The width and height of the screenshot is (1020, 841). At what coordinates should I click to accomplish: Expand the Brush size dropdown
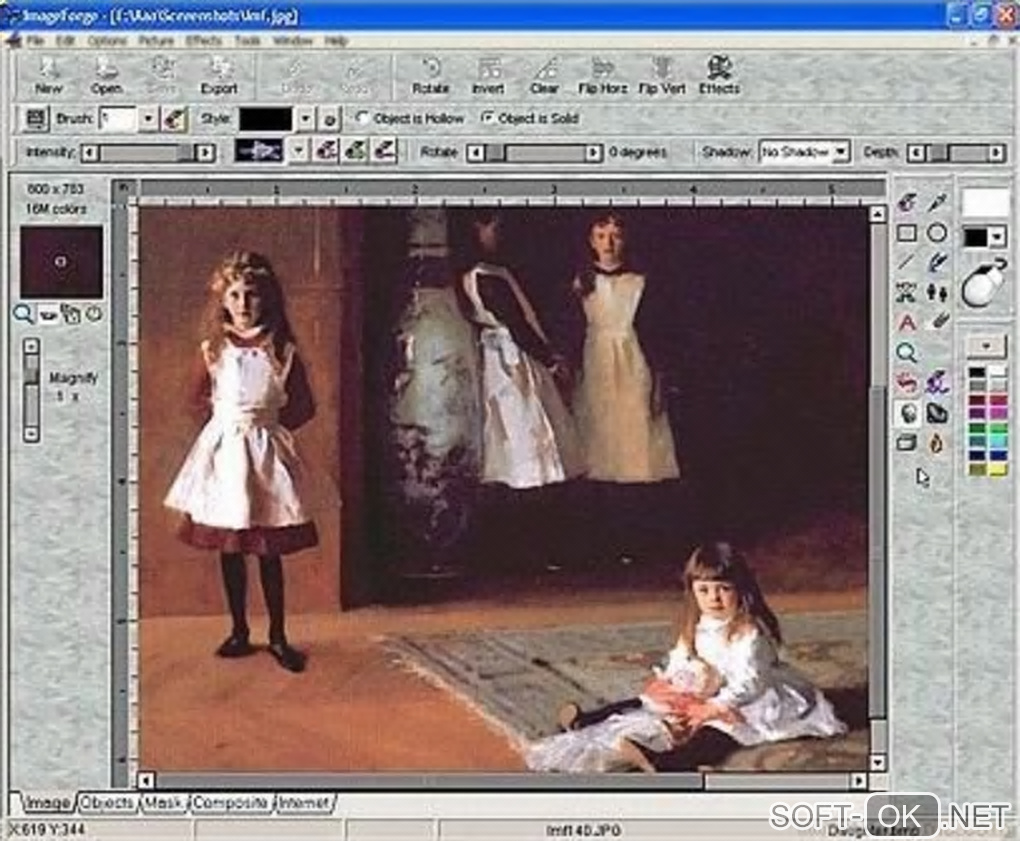pos(148,119)
